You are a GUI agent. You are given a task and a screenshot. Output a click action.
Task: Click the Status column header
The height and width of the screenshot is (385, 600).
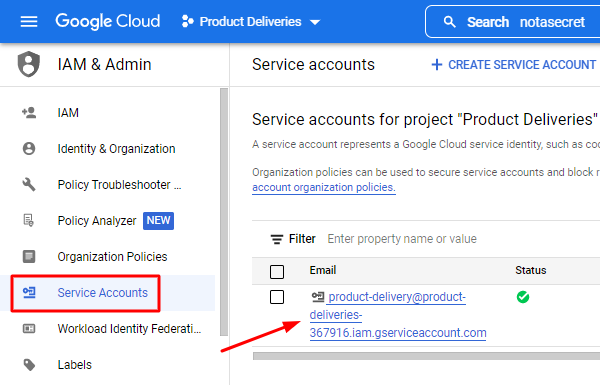pyautogui.click(x=530, y=270)
